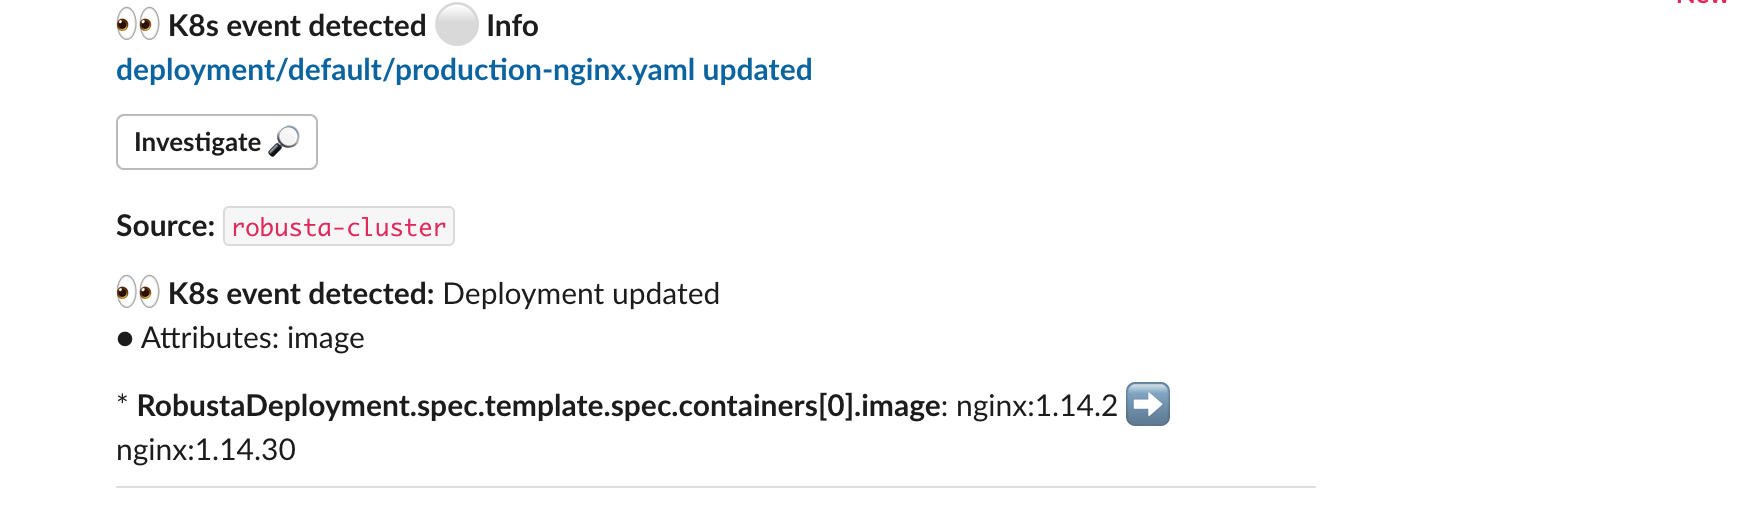Click the old image value nginx:1.14.2
Viewport: 1746px width, 522px height.
[1037, 406]
